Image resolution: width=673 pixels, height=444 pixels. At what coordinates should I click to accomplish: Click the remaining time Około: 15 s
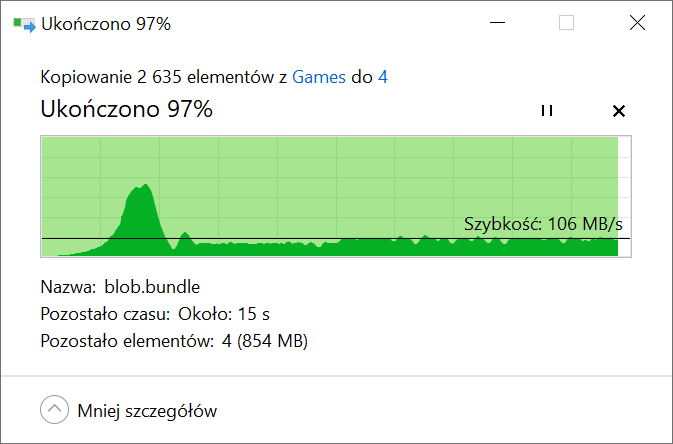pos(224,314)
